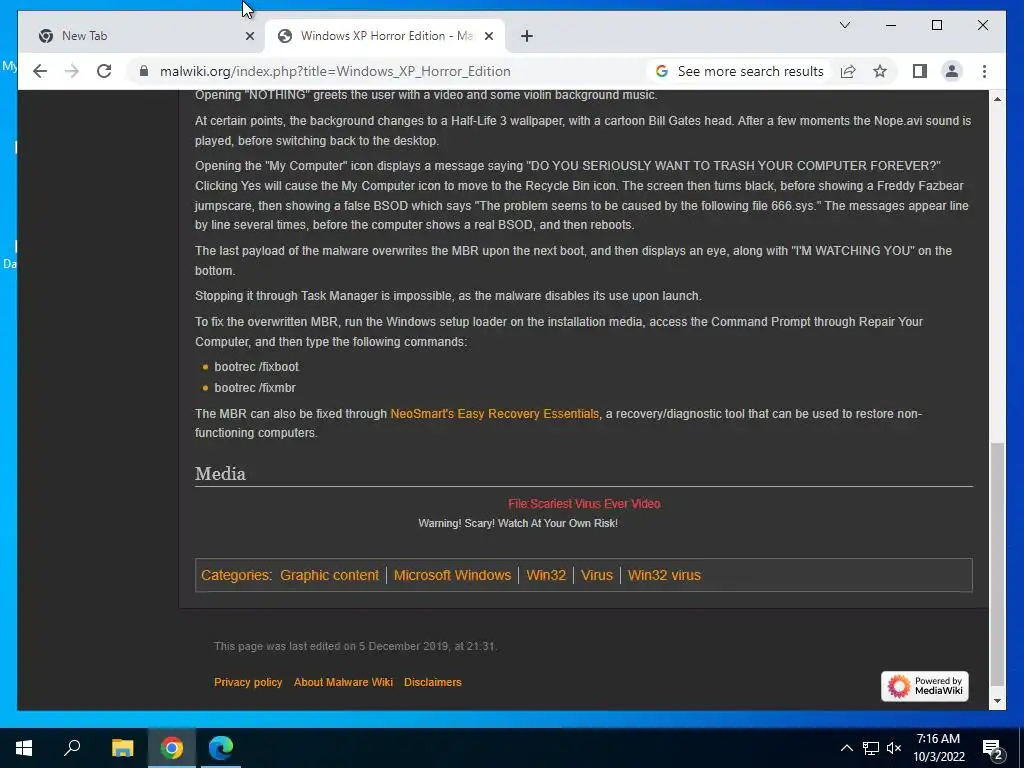Click the muted volume tray icon
1024x768 pixels.
click(x=894, y=748)
